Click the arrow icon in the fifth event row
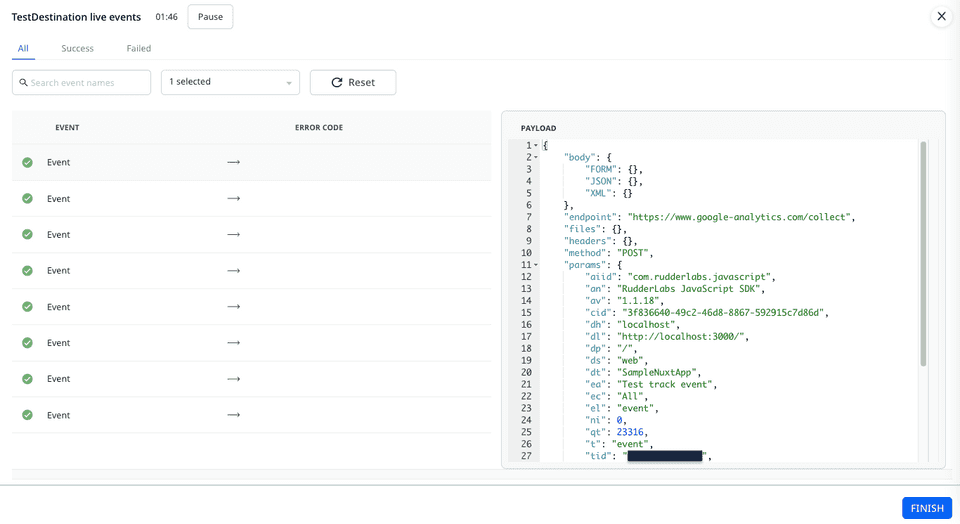 pyautogui.click(x=234, y=307)
